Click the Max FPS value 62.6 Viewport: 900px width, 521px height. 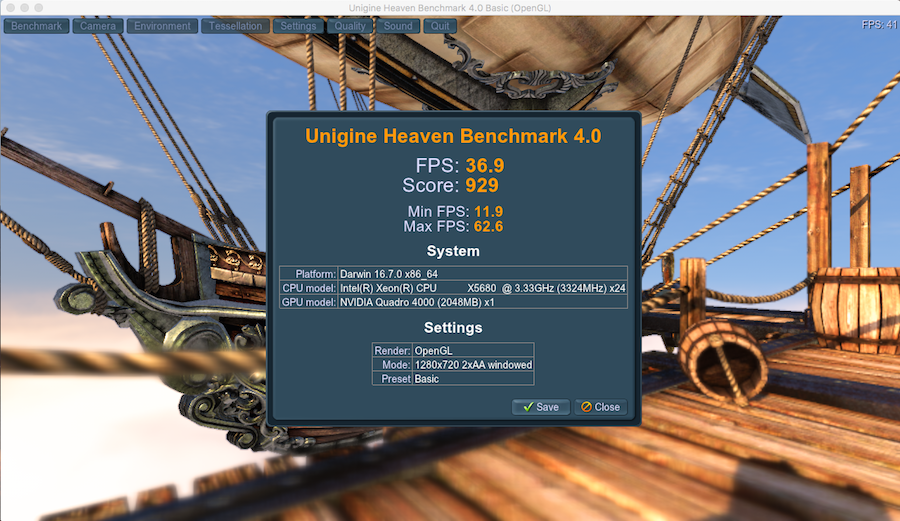pyautogui.click(x=488, y=227)
